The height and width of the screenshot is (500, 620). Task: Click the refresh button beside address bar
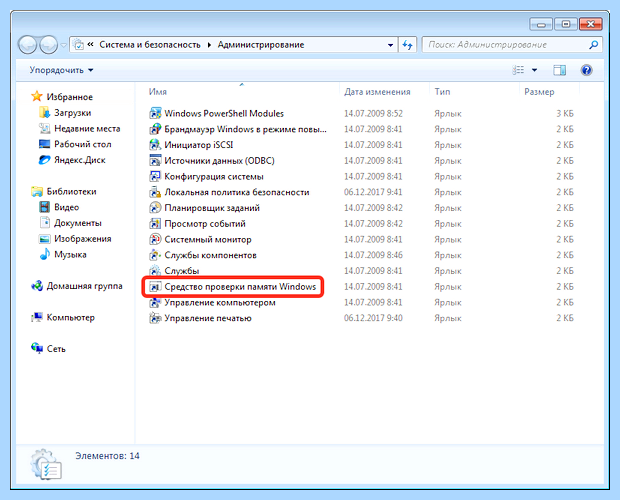pos(408,45)
